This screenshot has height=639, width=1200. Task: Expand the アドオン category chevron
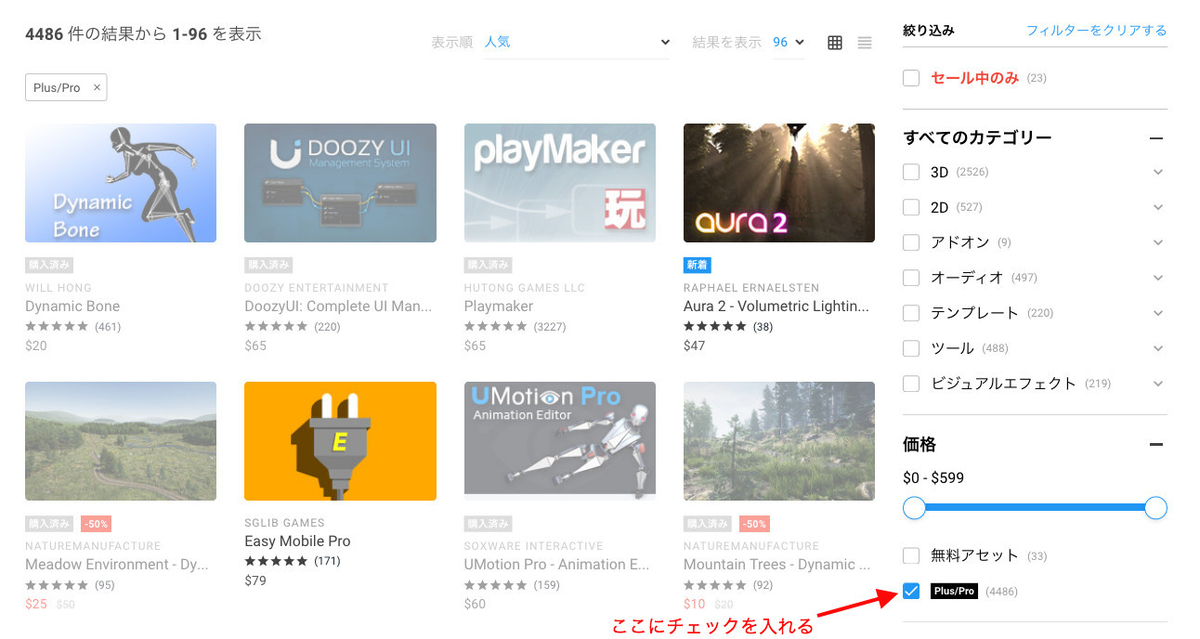pyautogui.click(x=1158, y=242)
